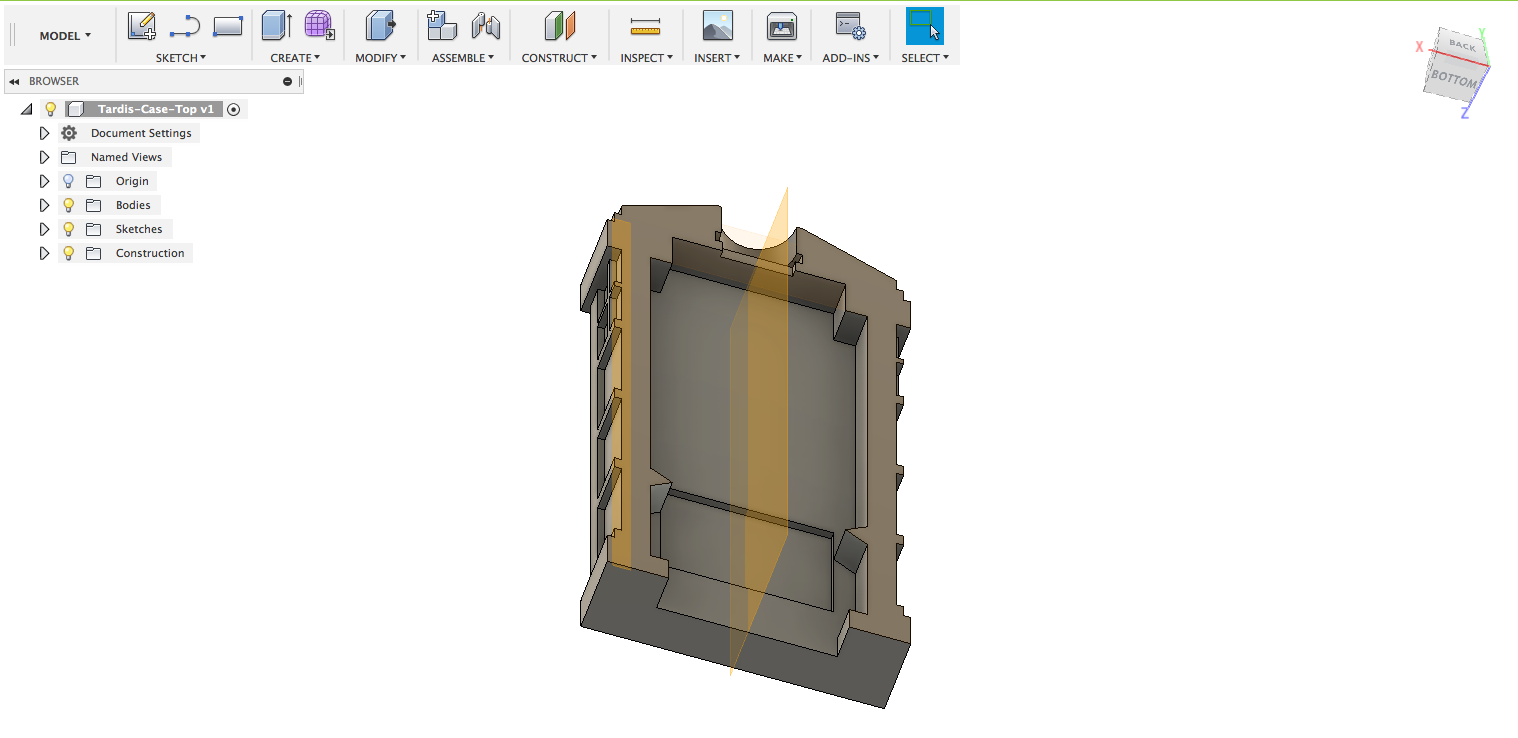1518x738 pixels.
Task: Activate the Select tool icon
Action: (925, 25)
